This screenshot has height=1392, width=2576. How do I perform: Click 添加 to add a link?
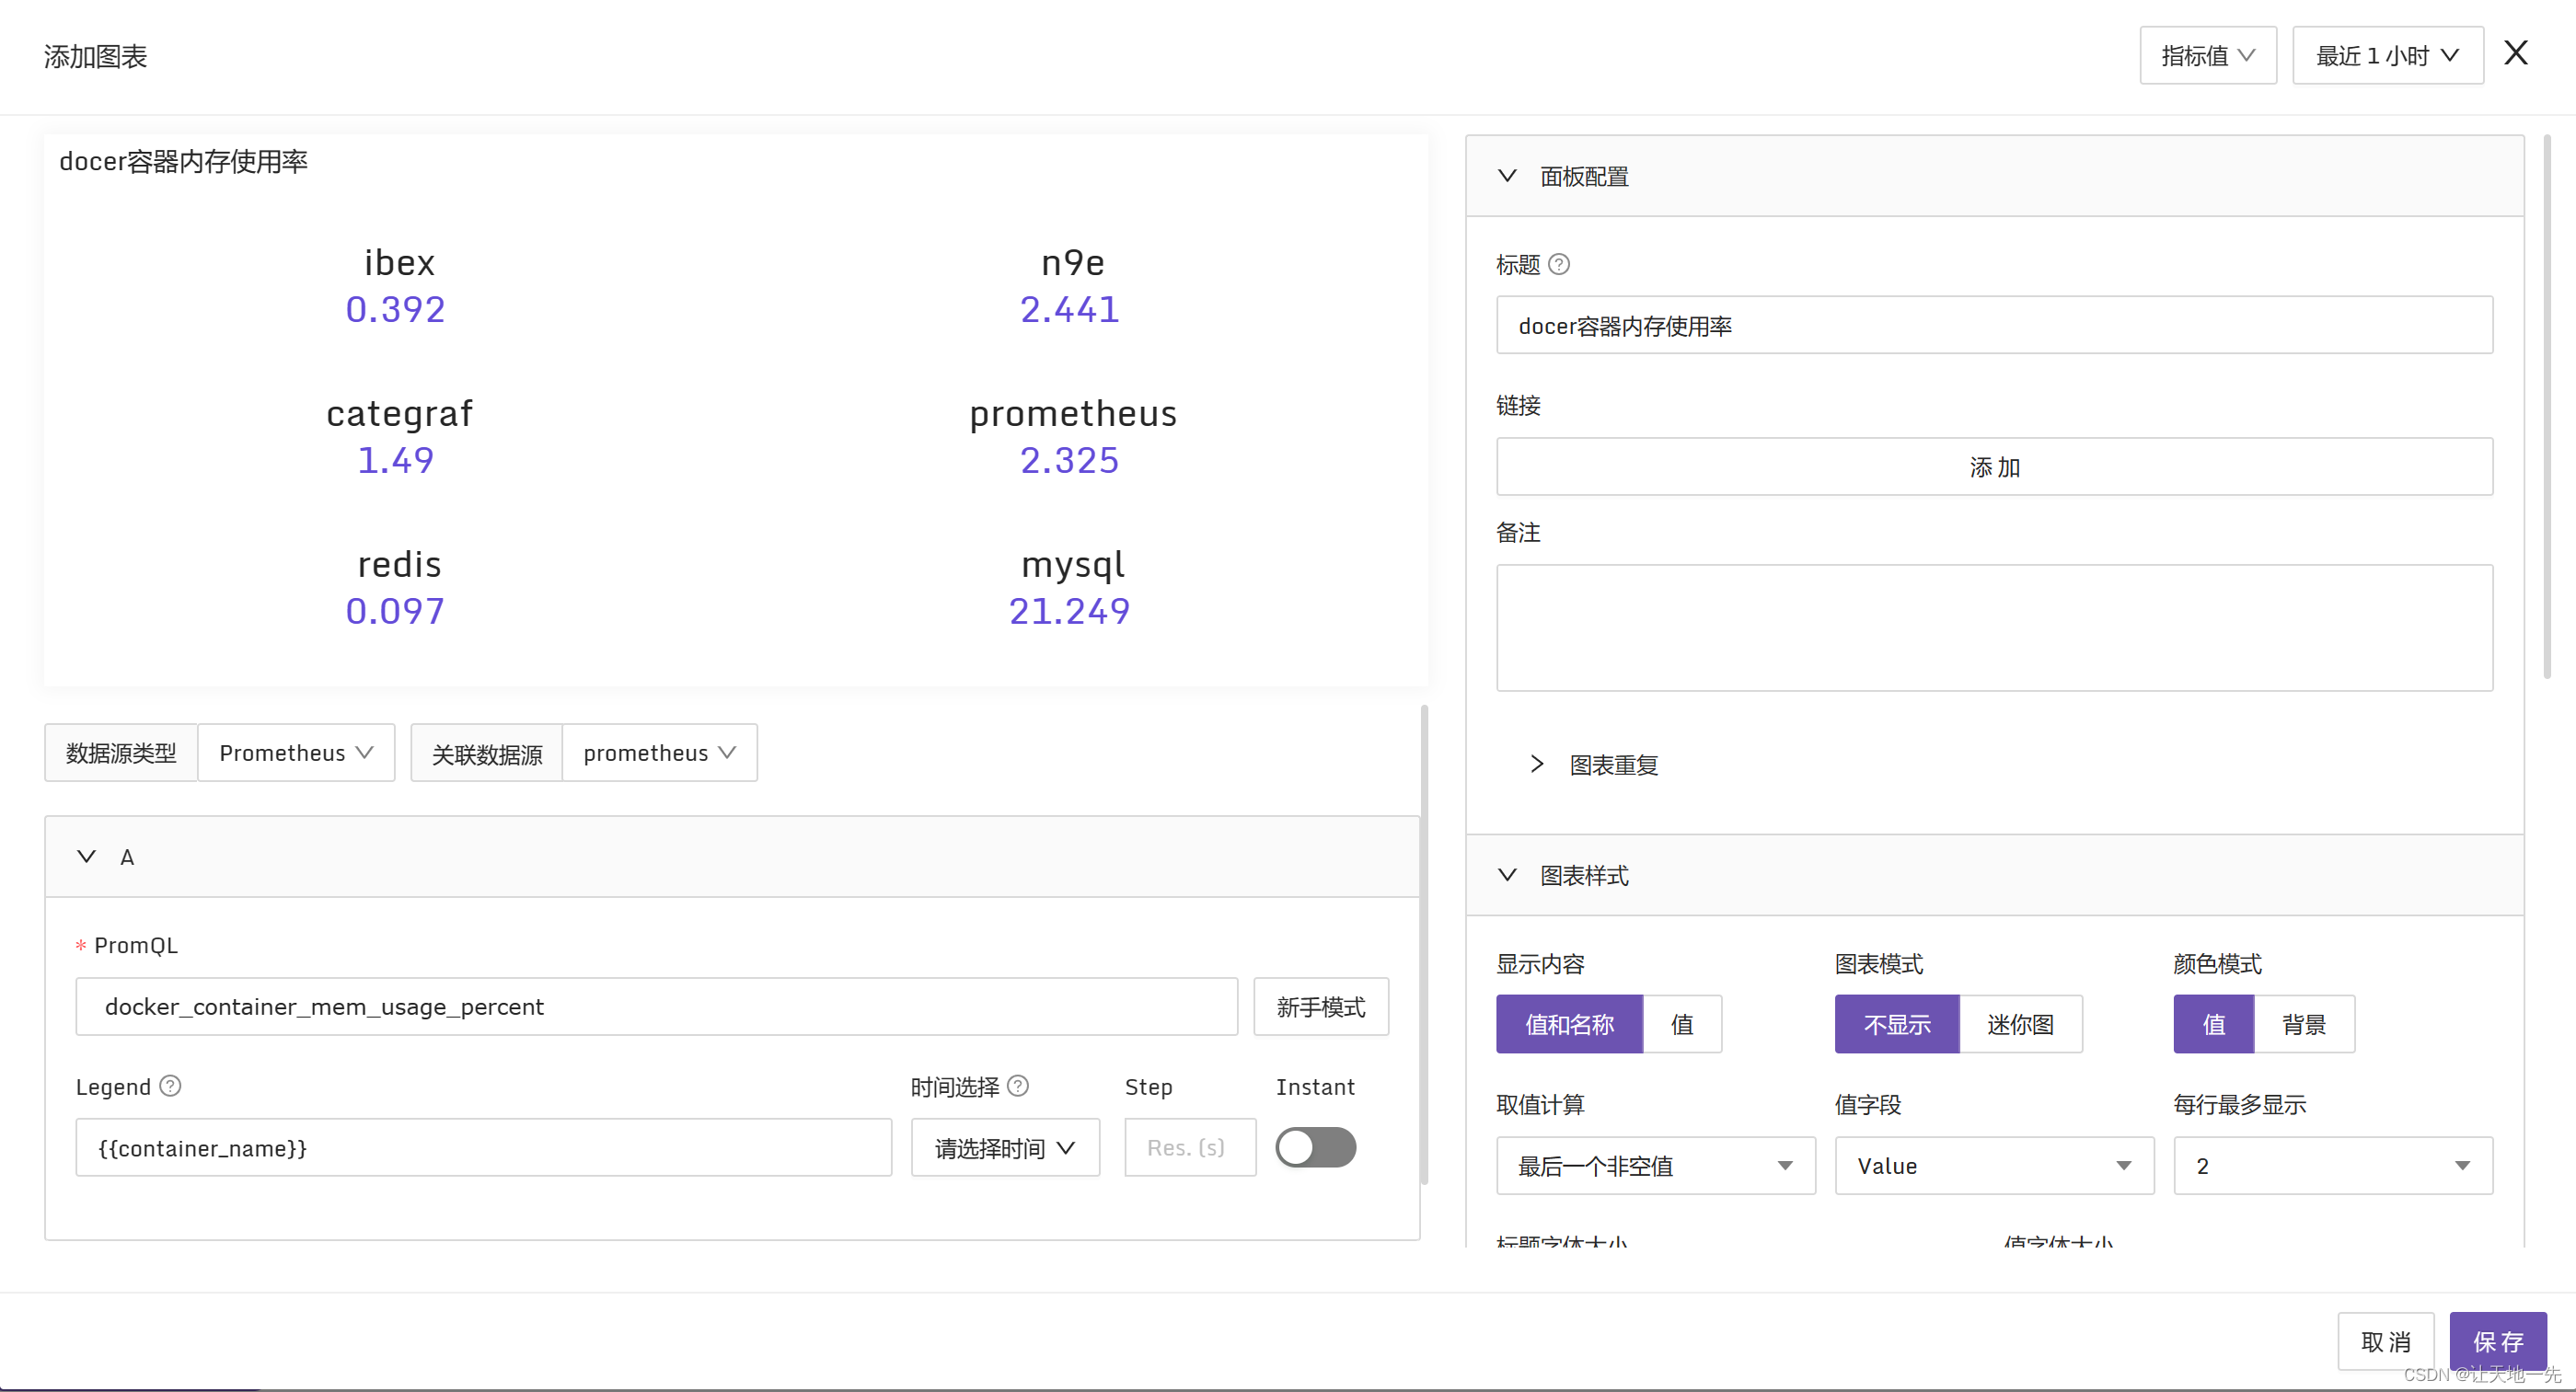[1993, 467]
